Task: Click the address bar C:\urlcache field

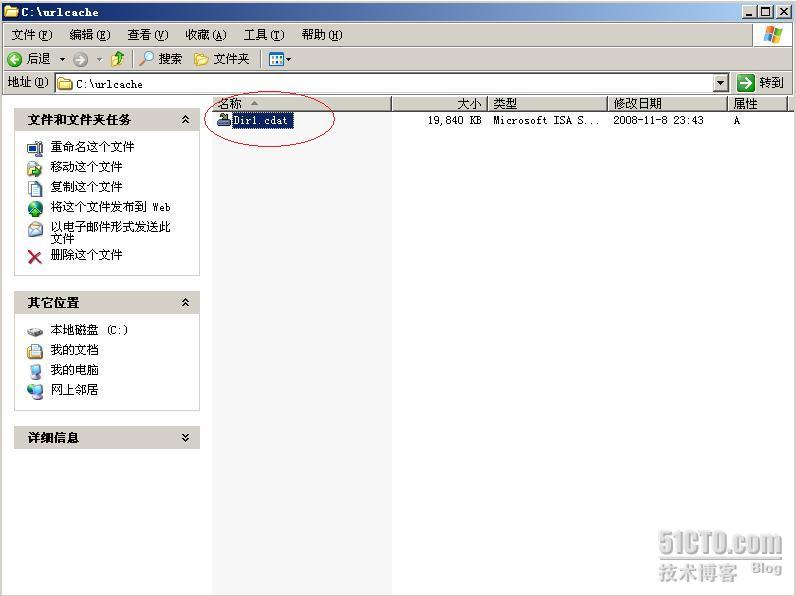Action: [x=384, y=84]
